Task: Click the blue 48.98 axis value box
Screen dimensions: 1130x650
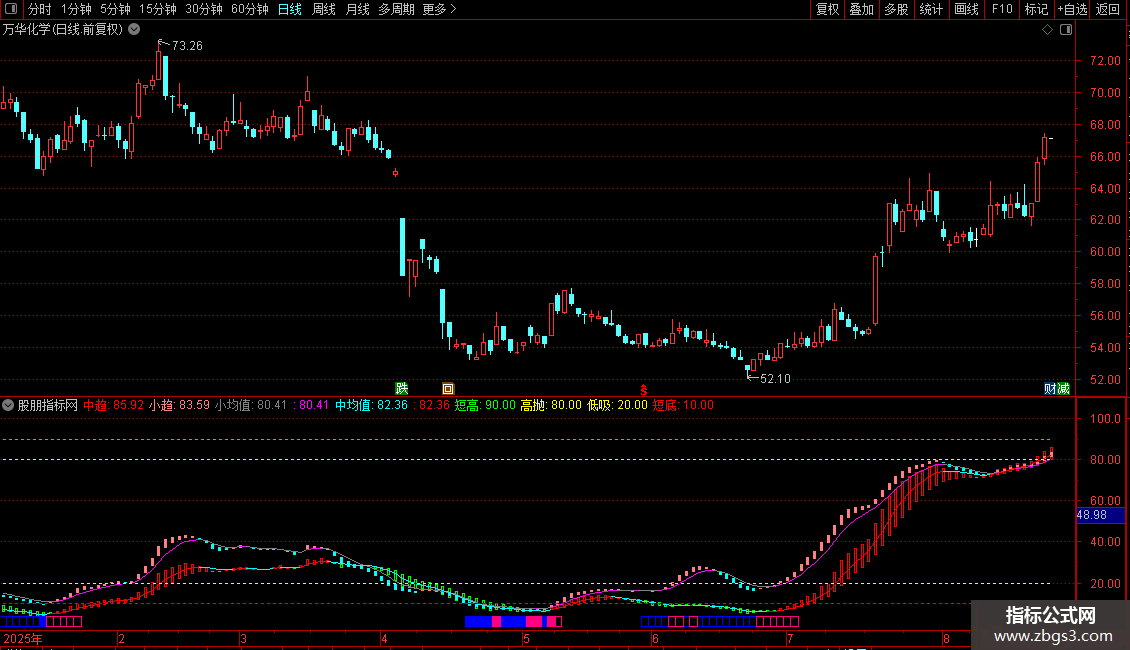Action: coord(1100,515)
